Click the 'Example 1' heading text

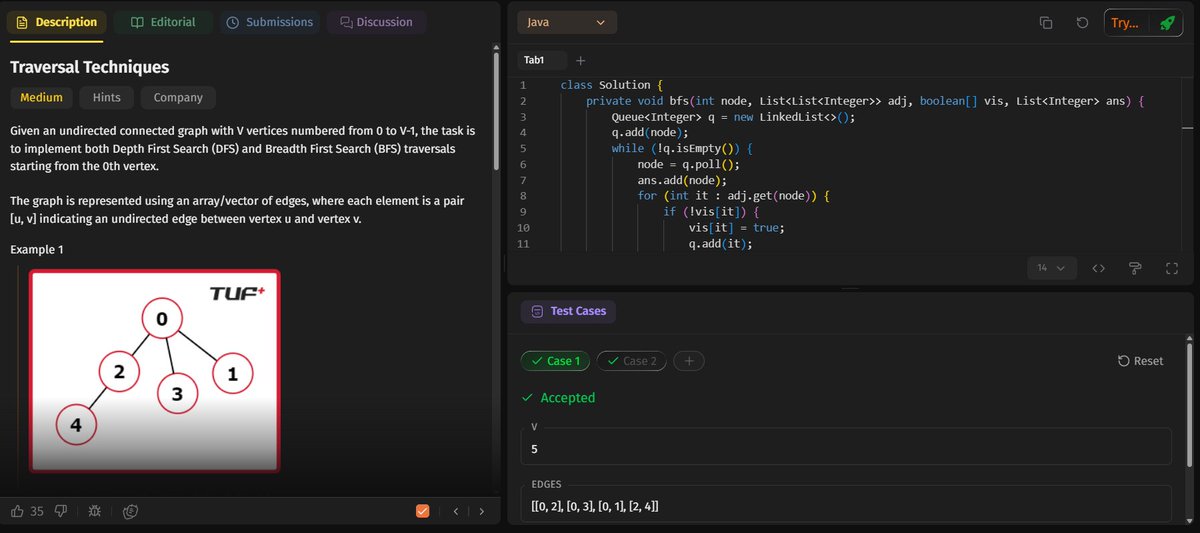pyautogui.click(x=37, y=249)
